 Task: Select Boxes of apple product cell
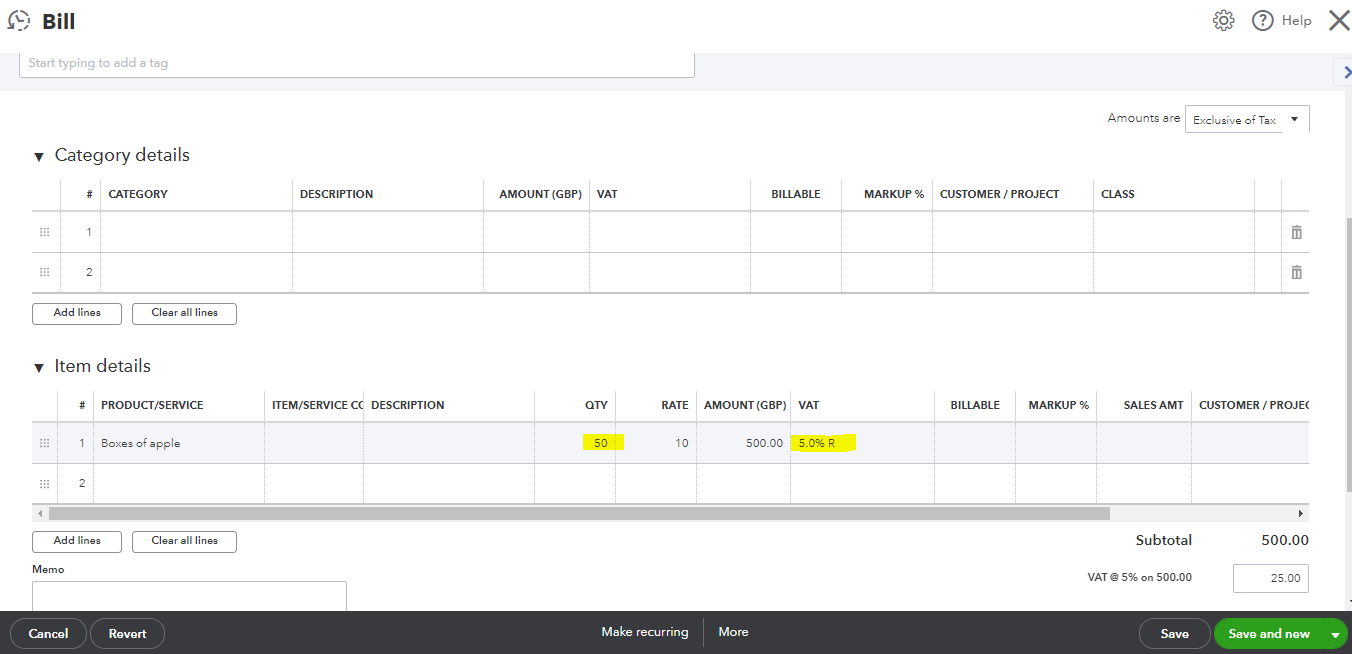click(178, 443)
